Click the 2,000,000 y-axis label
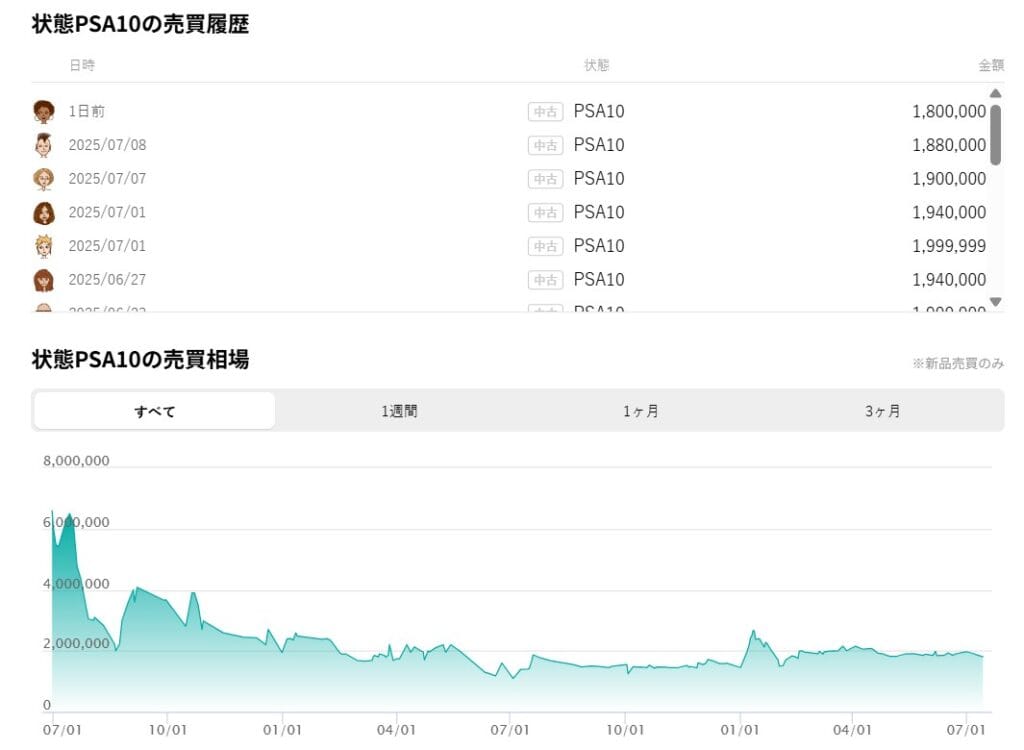The image size is (1024, 750). (76, 644)
